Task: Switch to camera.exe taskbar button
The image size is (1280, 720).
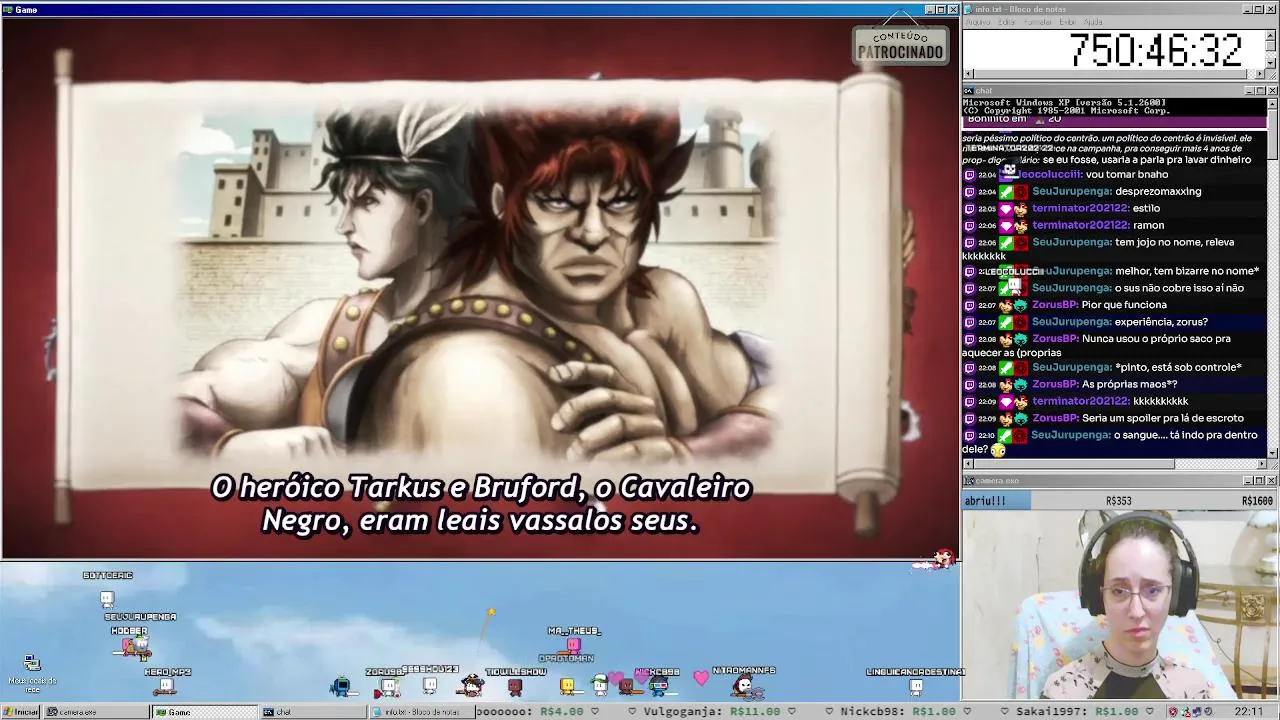Action: [x=95, y=712]
